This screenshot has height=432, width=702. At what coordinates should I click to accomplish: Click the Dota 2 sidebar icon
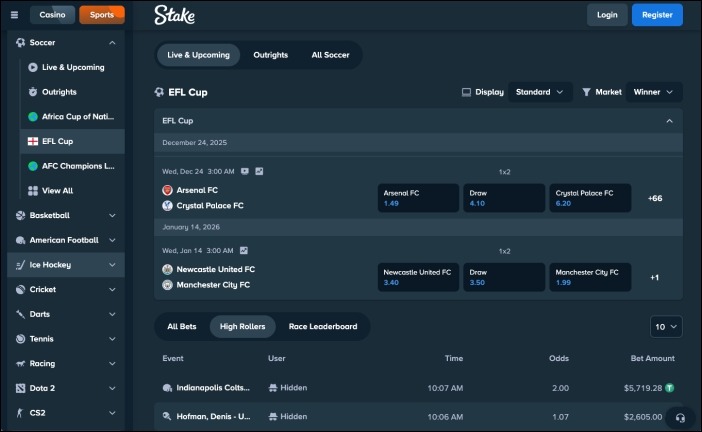[x=20, y=388]
